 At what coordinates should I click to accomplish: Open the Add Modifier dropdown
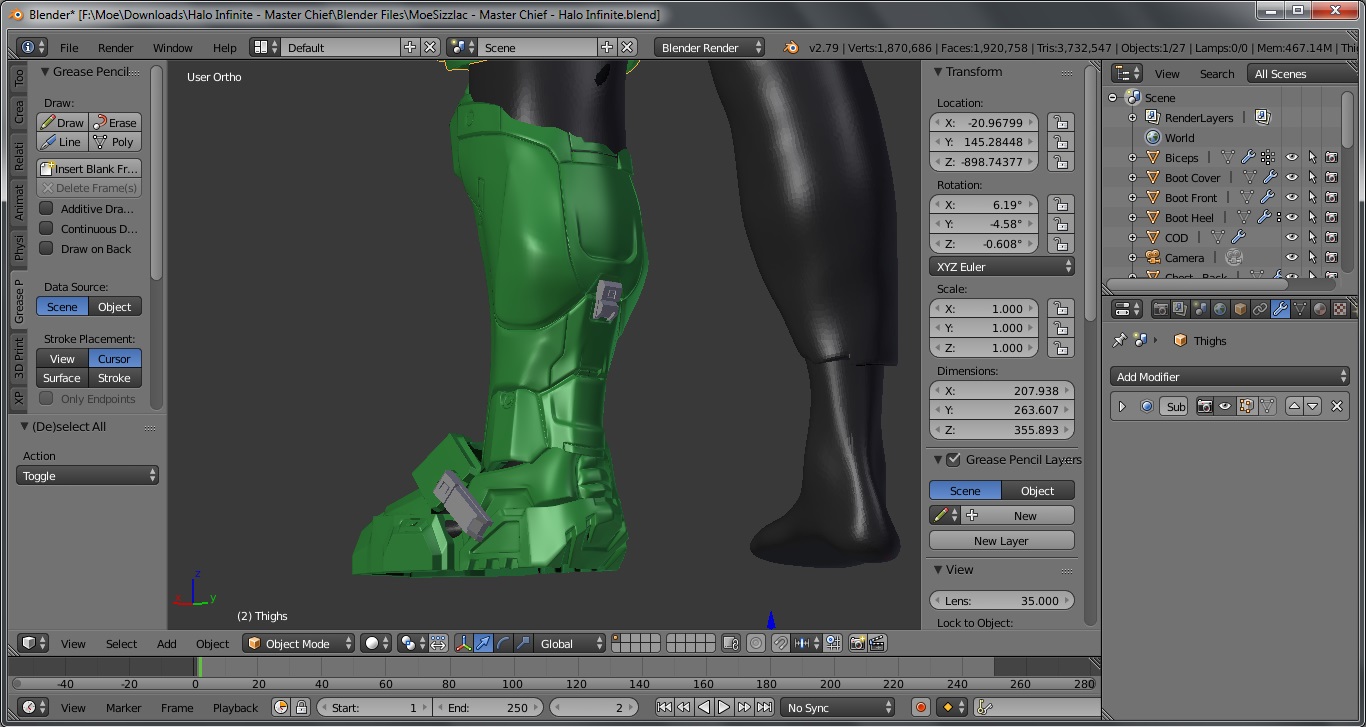click(x=1230, y=377)
